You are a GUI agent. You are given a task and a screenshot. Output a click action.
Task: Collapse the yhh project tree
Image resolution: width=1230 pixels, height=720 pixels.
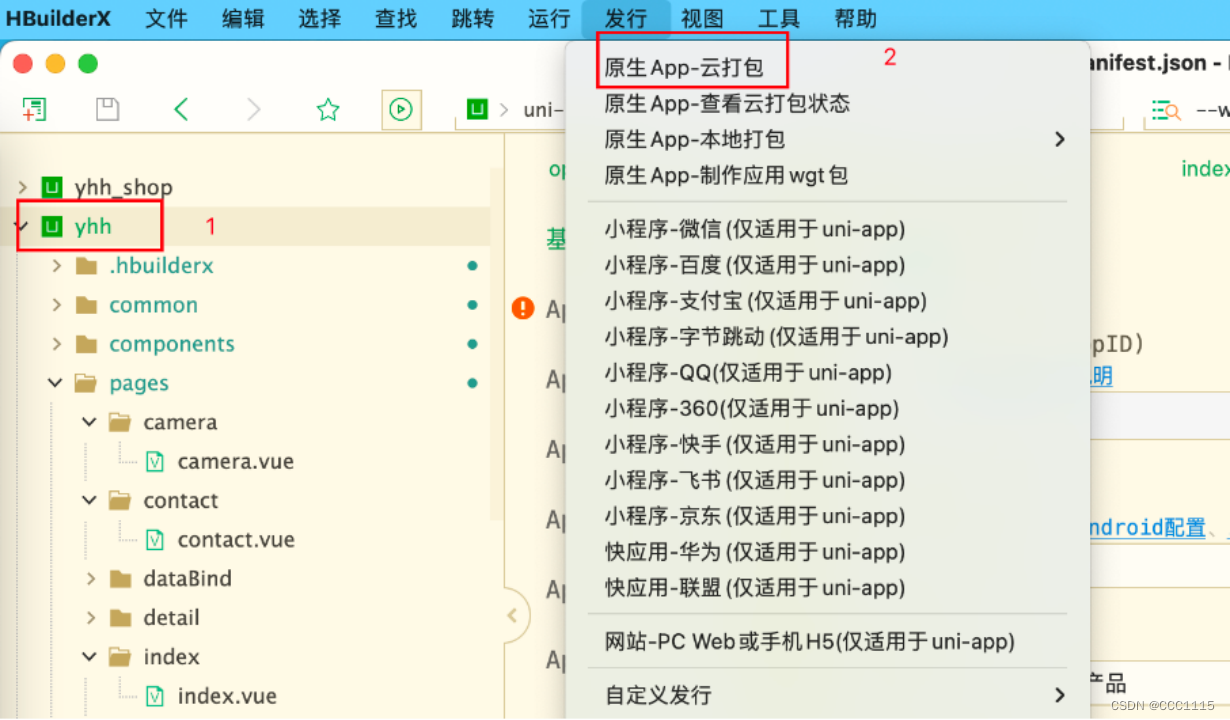point(21,226)
